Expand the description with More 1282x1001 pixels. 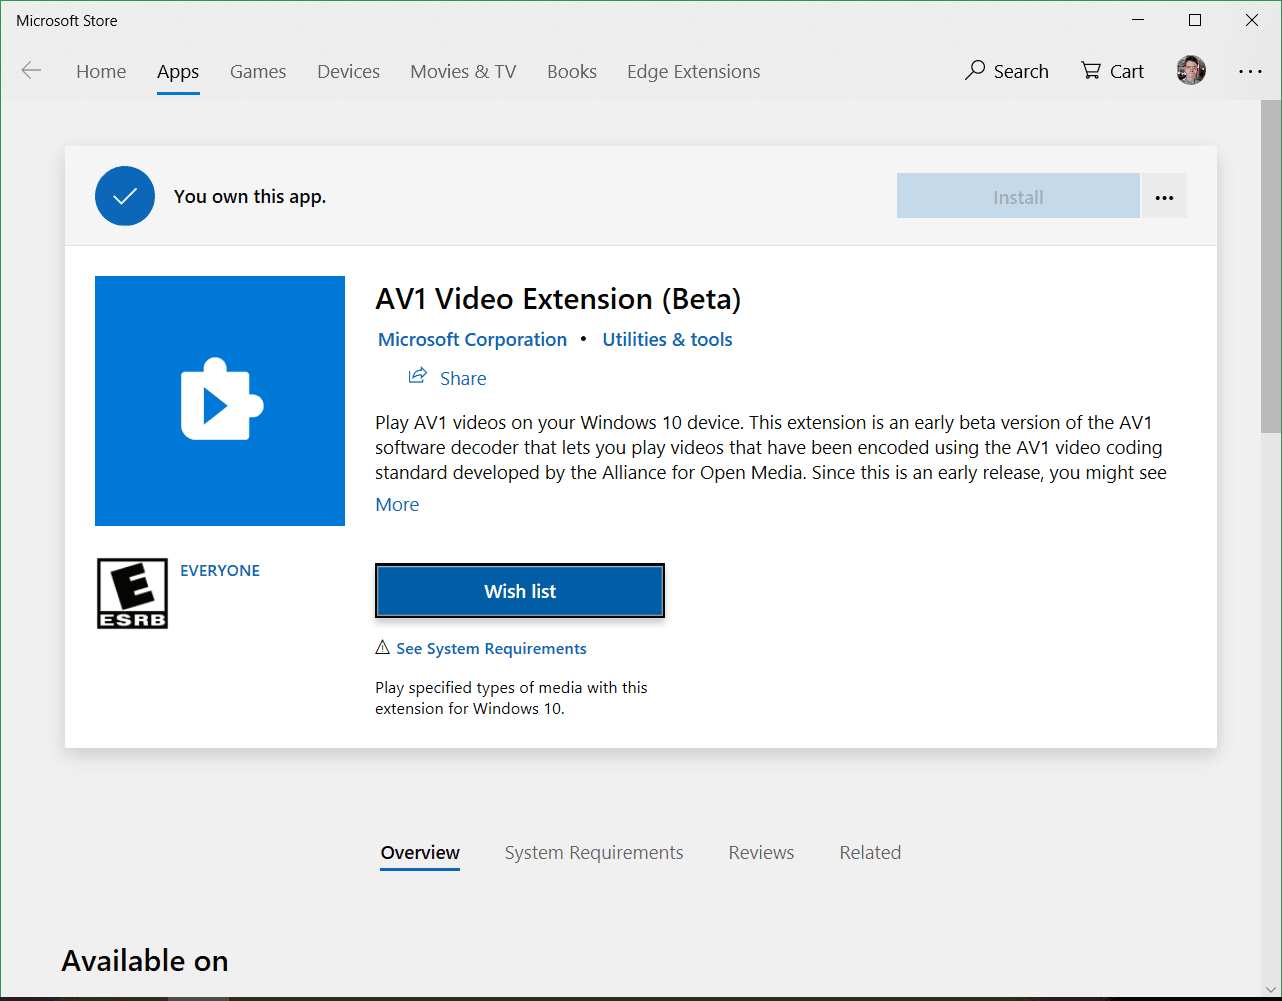tap(397, 505)
